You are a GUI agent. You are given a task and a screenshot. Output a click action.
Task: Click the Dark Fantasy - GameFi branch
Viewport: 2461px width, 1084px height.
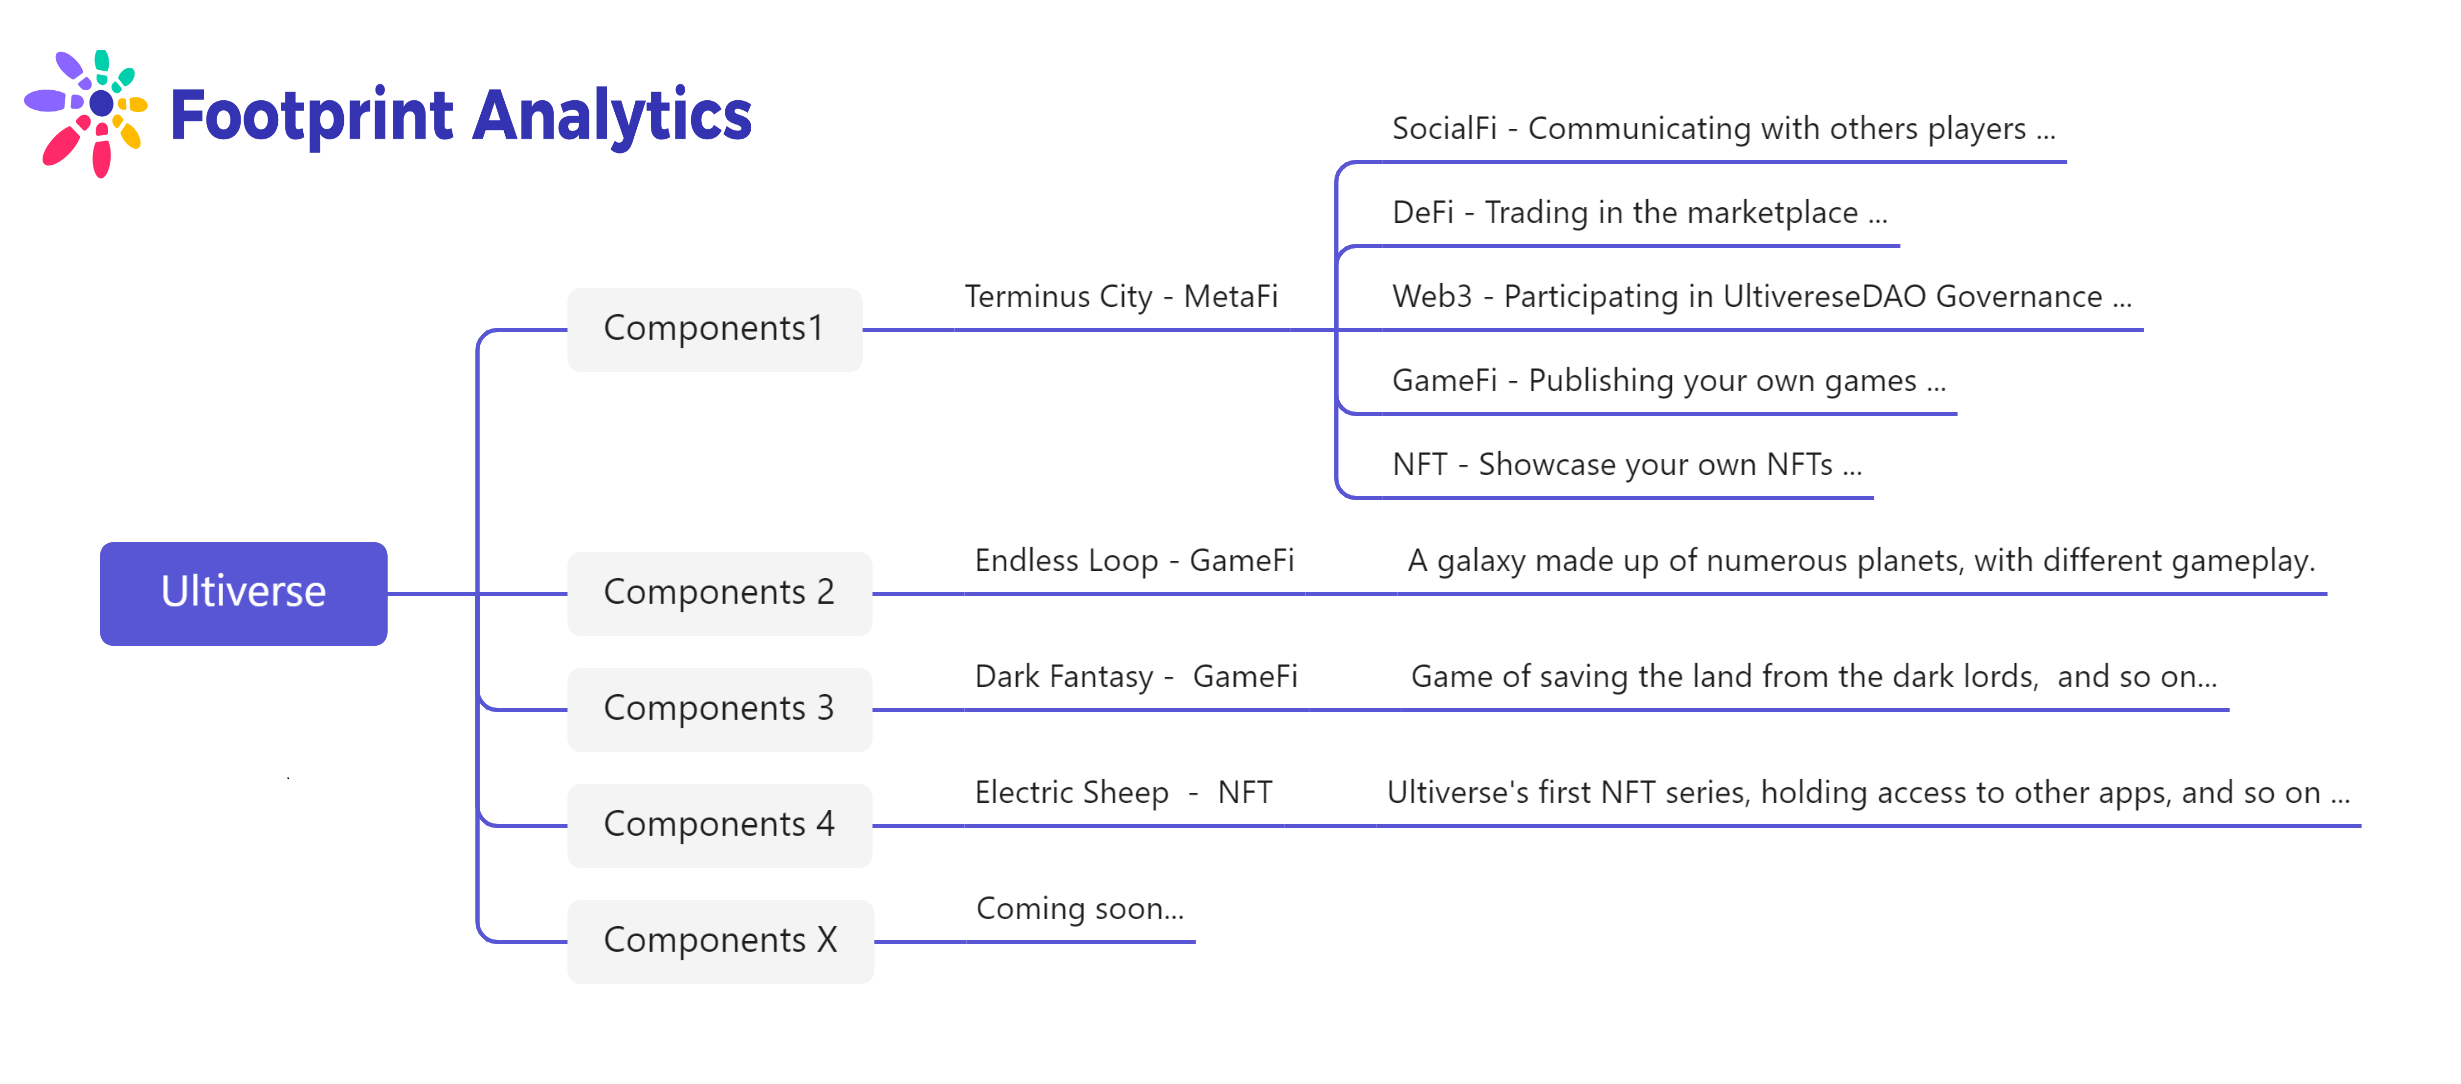pos(1136,677)
